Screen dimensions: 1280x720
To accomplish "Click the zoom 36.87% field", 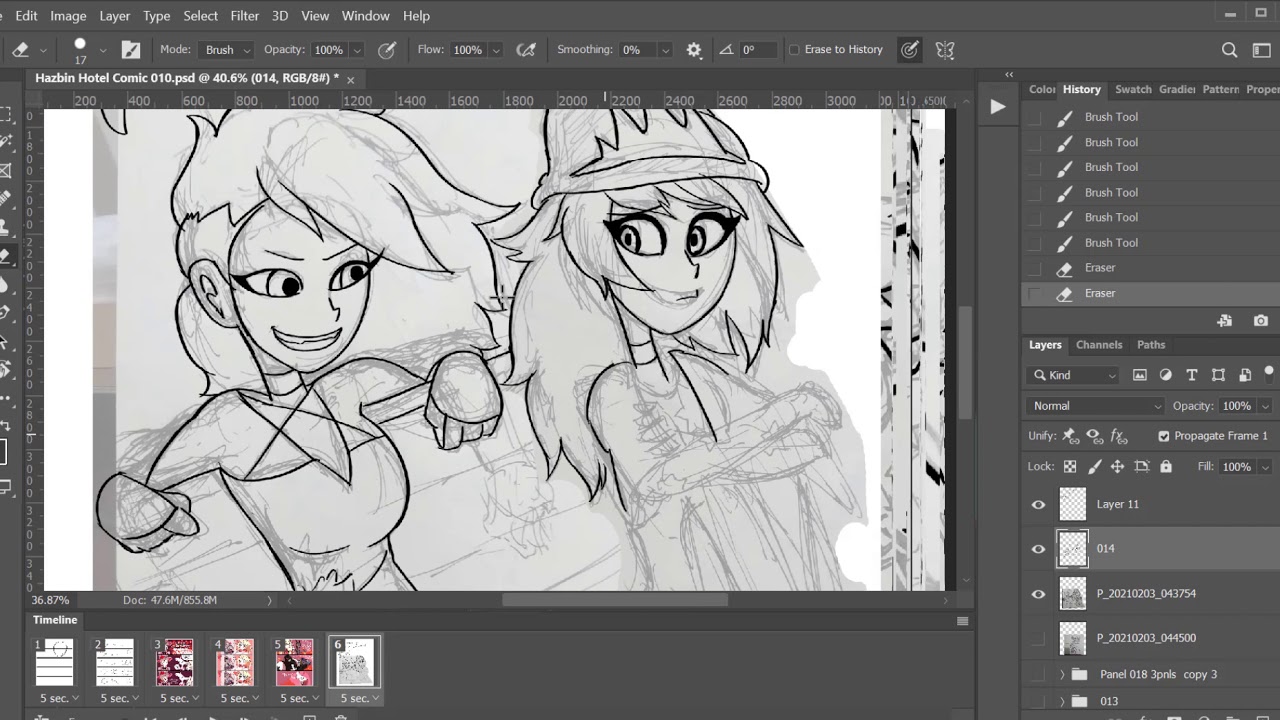I will pyautogui.click(x=51, y=600).
